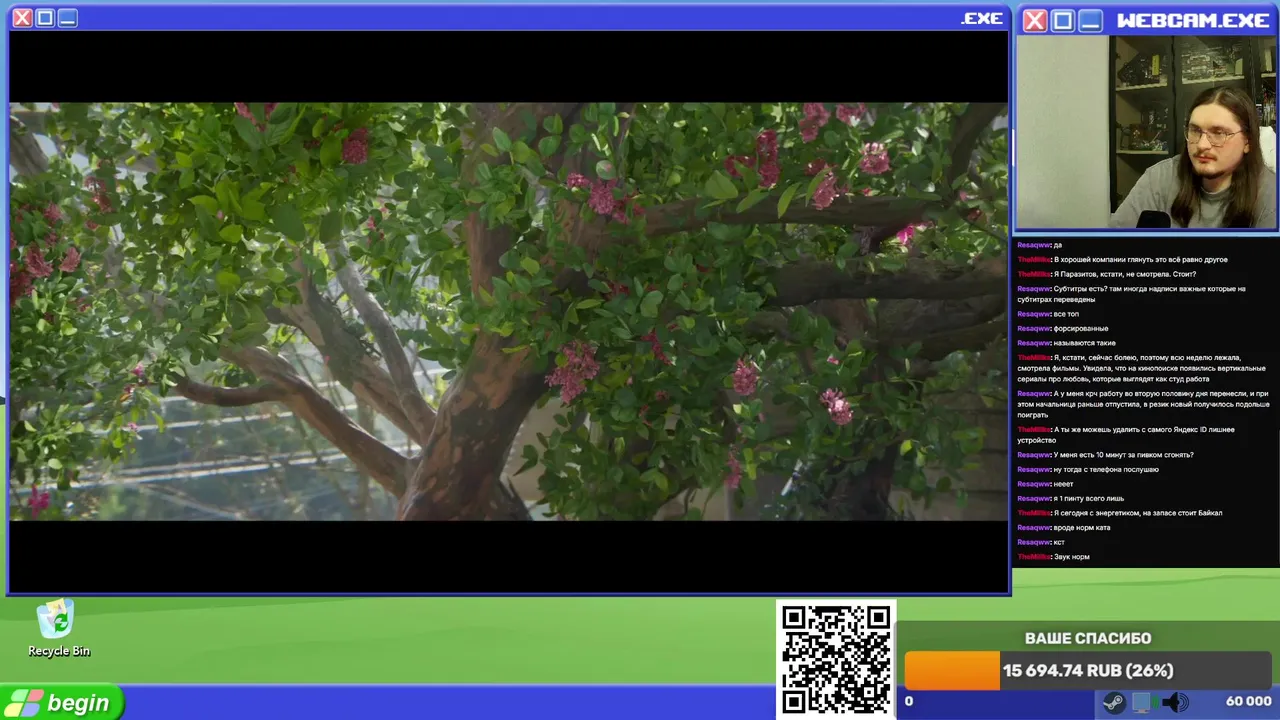Open the begin start menu button
The width and height of the screenshot is (1280, 720).
pos(62,703)
